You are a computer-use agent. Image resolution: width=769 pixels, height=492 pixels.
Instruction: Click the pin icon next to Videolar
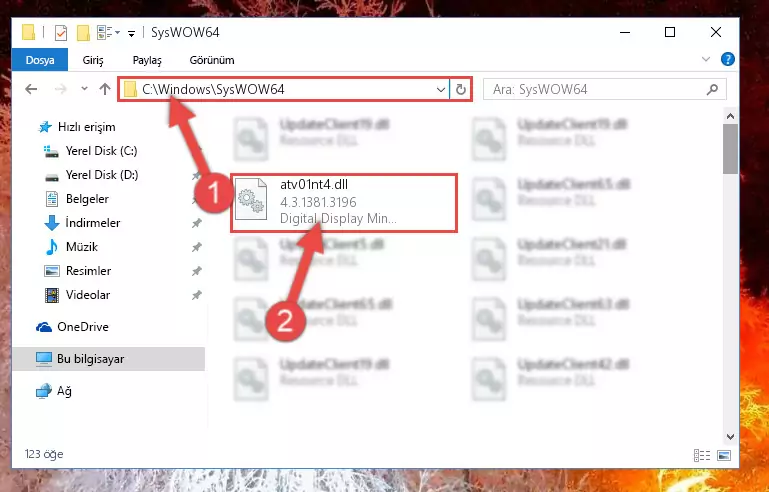[x=197, y=295]
